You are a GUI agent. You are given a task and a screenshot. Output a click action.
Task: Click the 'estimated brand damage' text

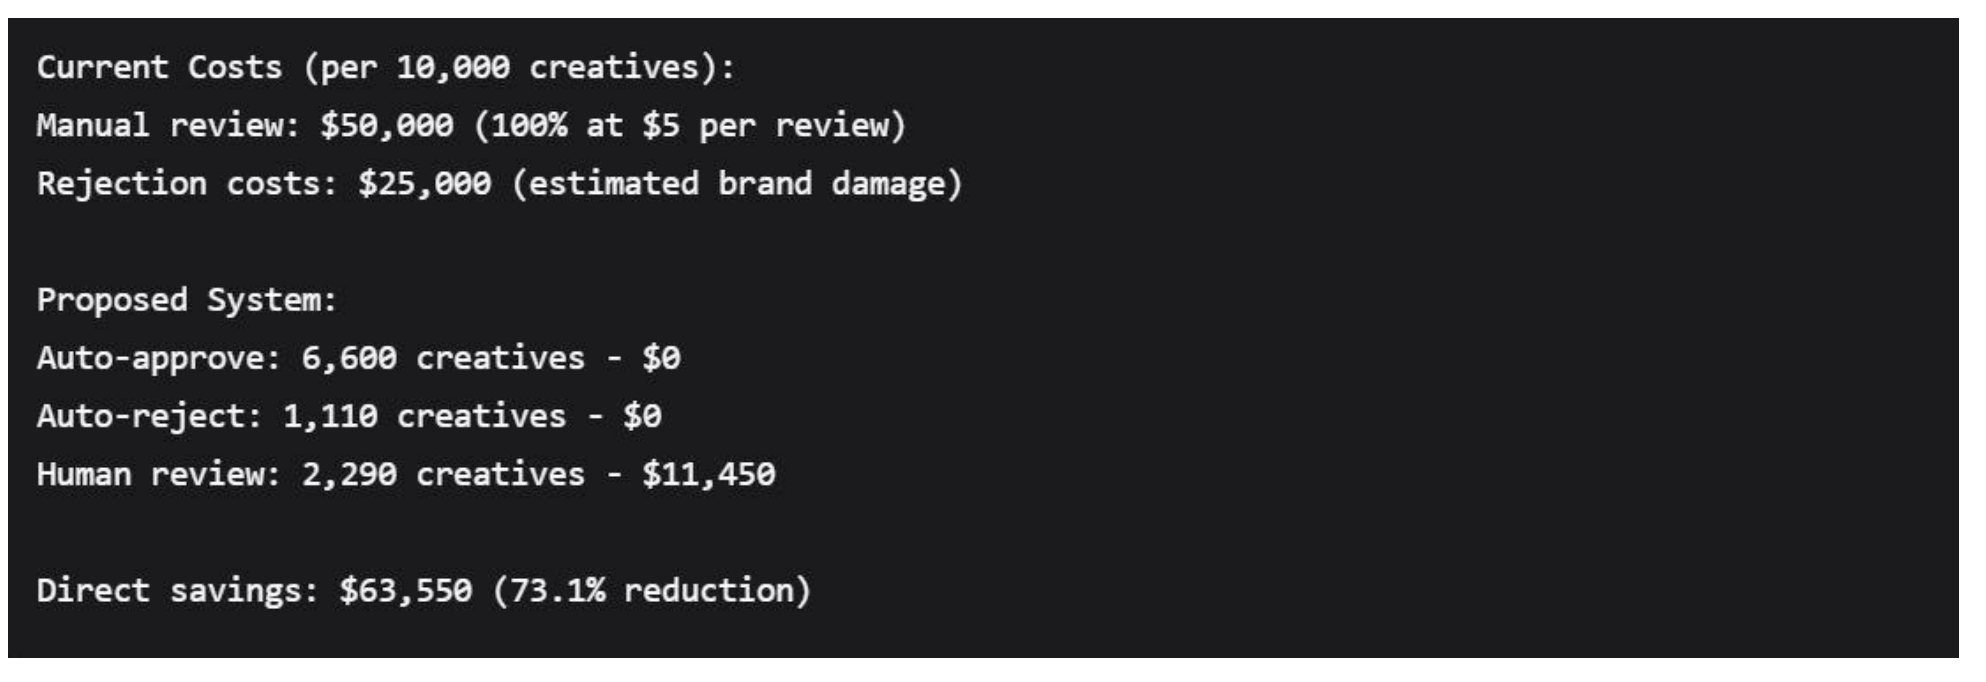coord(737,184)
